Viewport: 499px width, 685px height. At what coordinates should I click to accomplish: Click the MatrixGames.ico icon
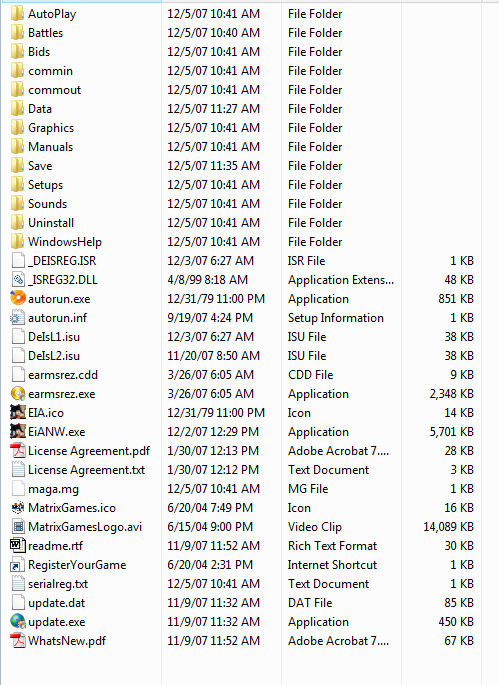point(18,507)
